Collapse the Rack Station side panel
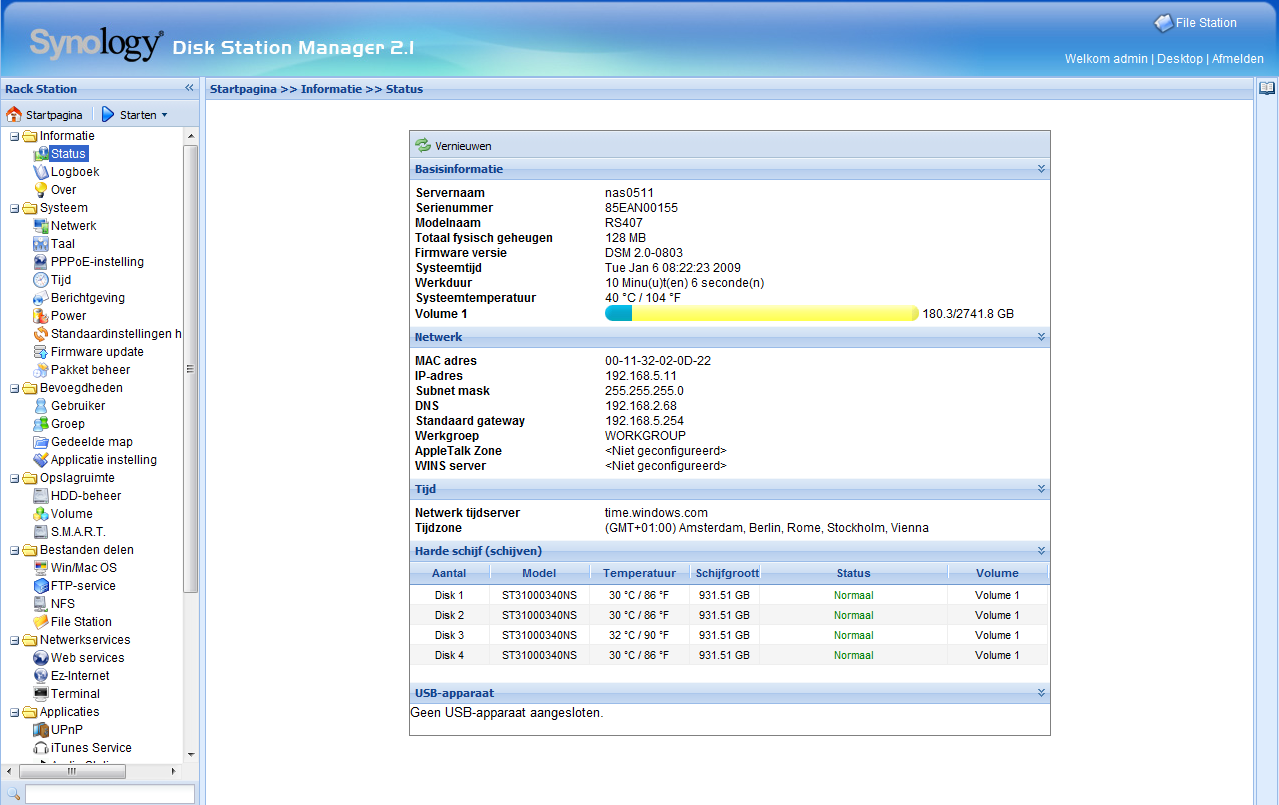The image size is (1279, 805). (x=189, y=89)
